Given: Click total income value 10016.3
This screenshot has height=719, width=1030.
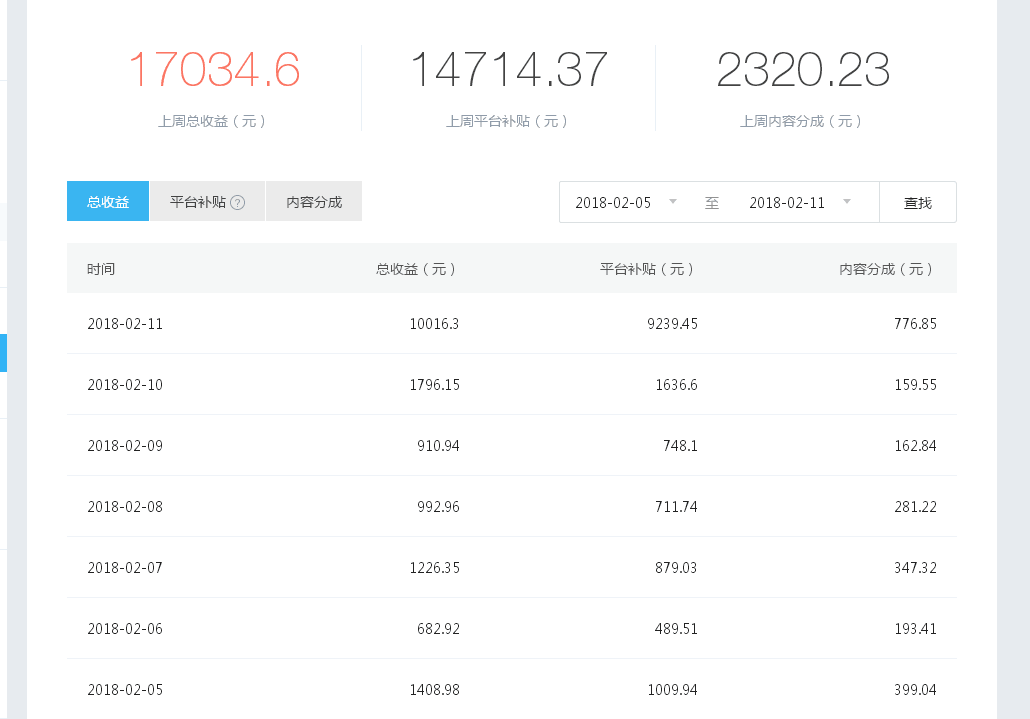Looking at the screenshot, I should [434, 324].
